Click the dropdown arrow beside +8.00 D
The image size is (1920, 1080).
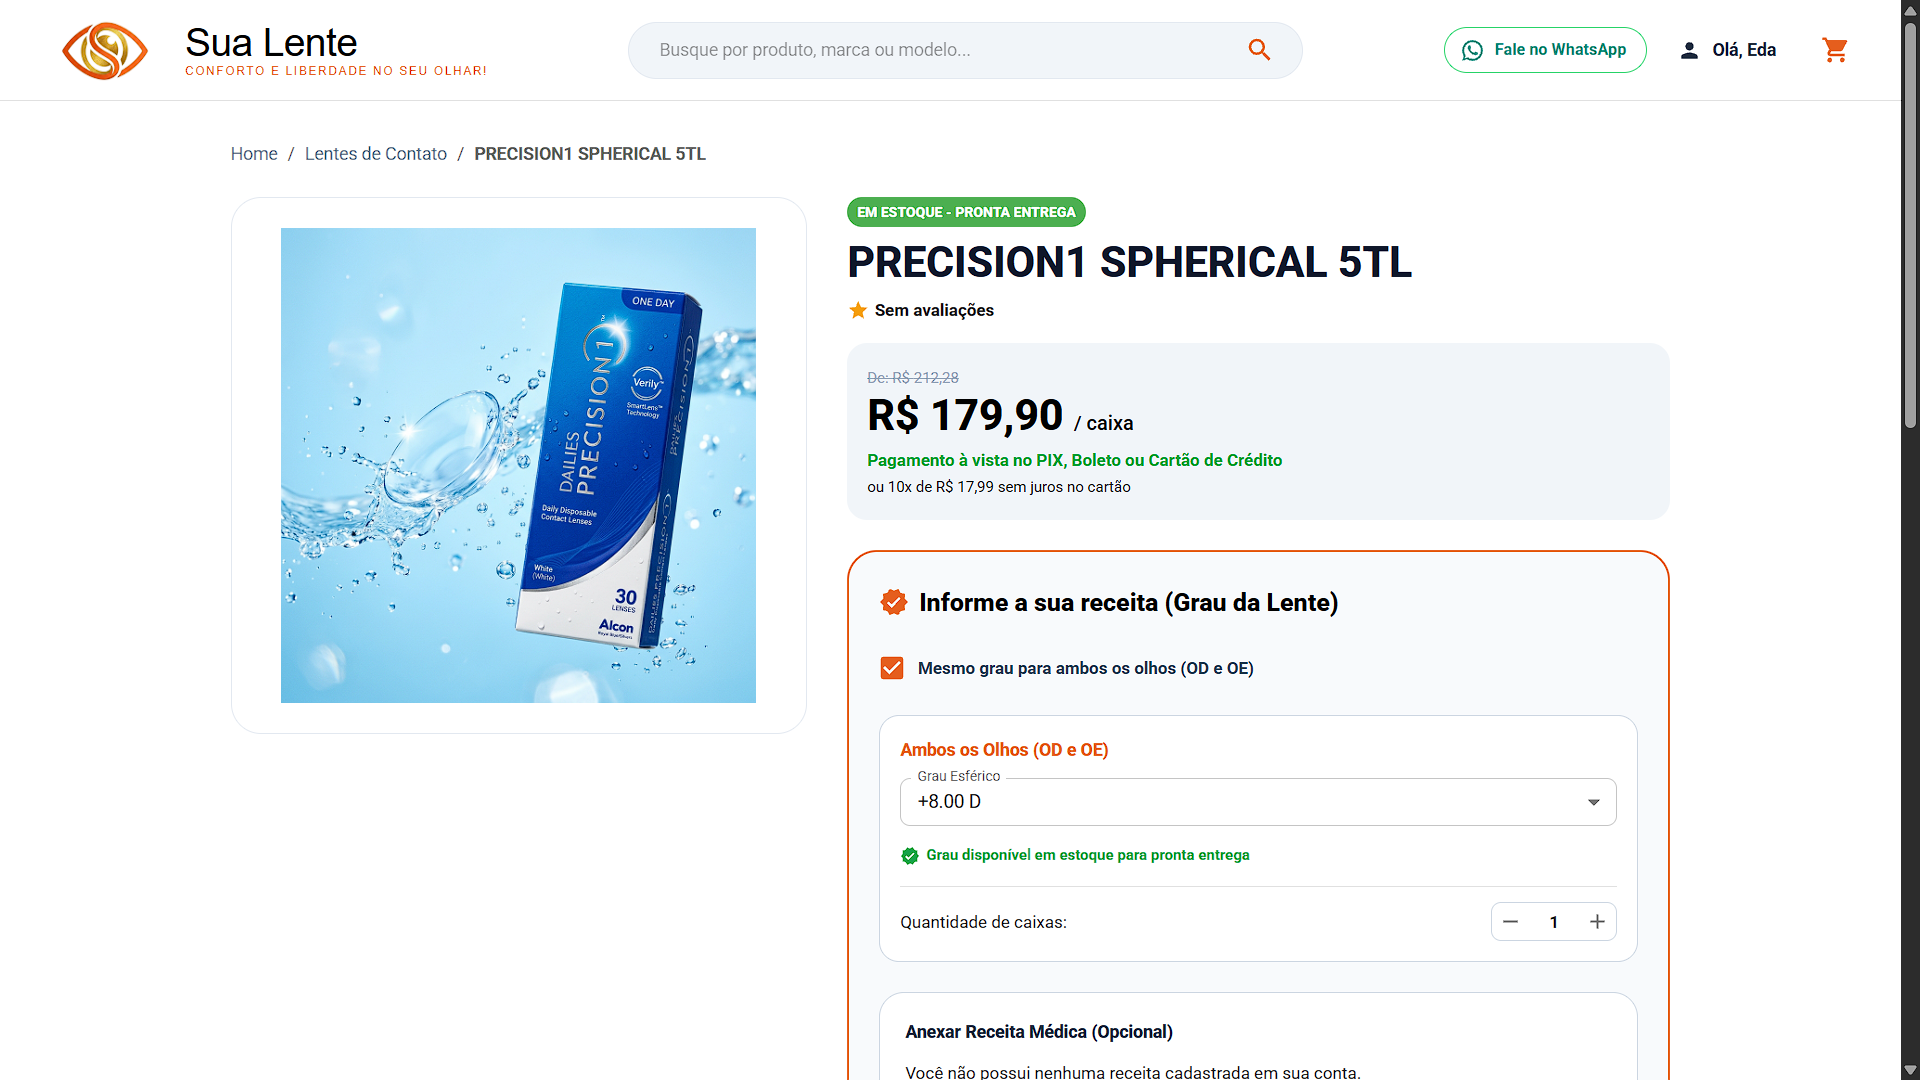(1594, 802)
